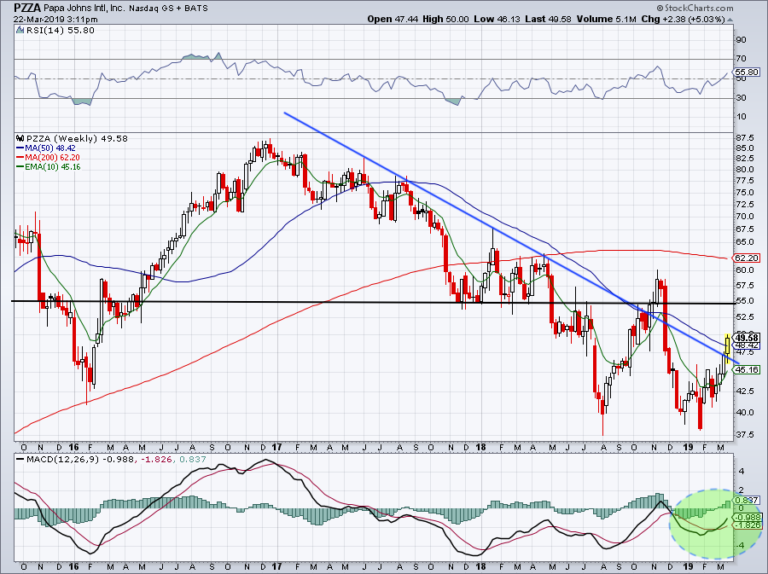
Task: Click the High 50.00 value
Action: pos(446,19)
